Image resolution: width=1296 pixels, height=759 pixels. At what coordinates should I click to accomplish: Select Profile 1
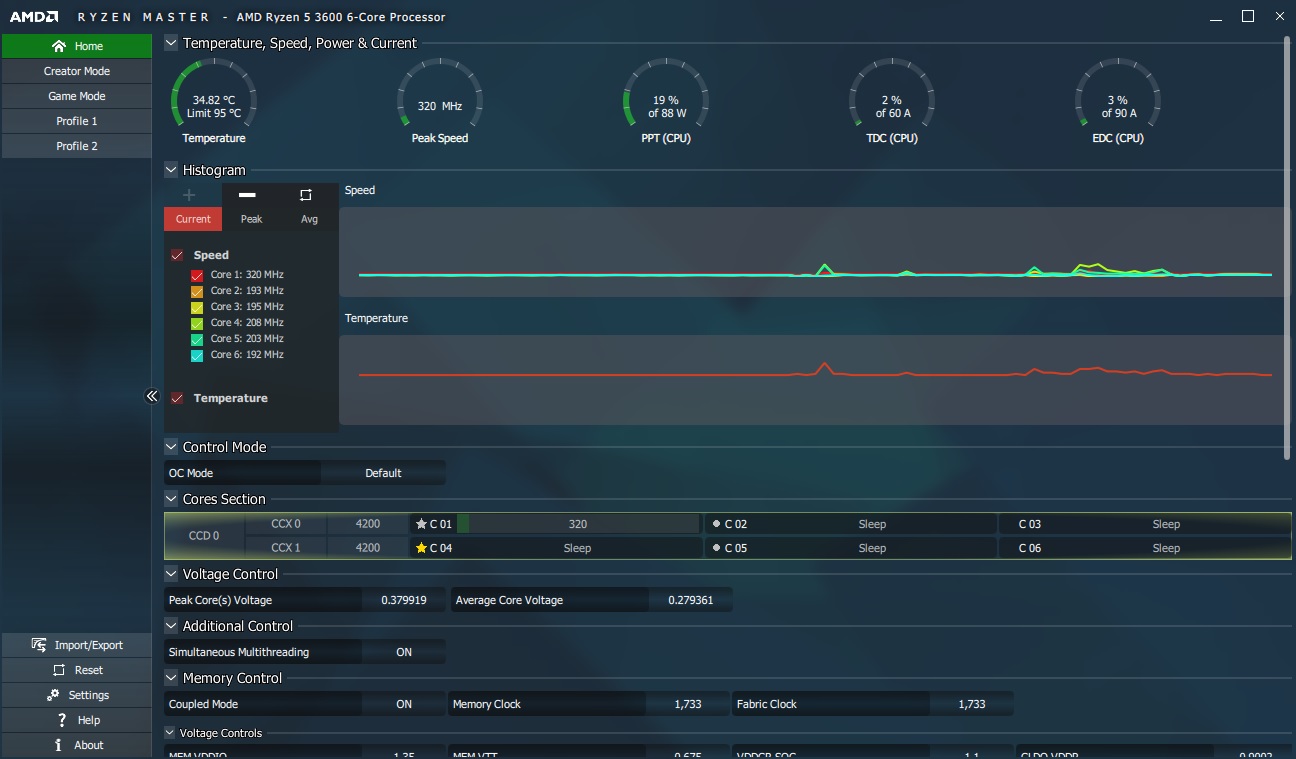click(76, 121)
